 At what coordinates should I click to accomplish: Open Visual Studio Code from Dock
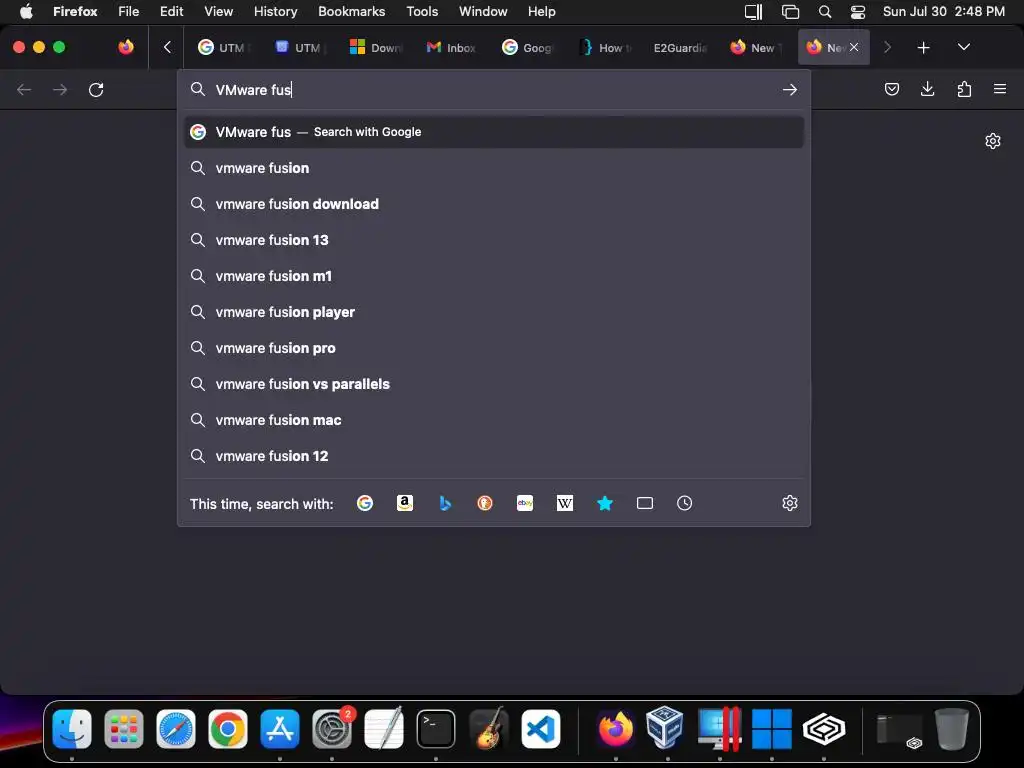coord(540,729)
